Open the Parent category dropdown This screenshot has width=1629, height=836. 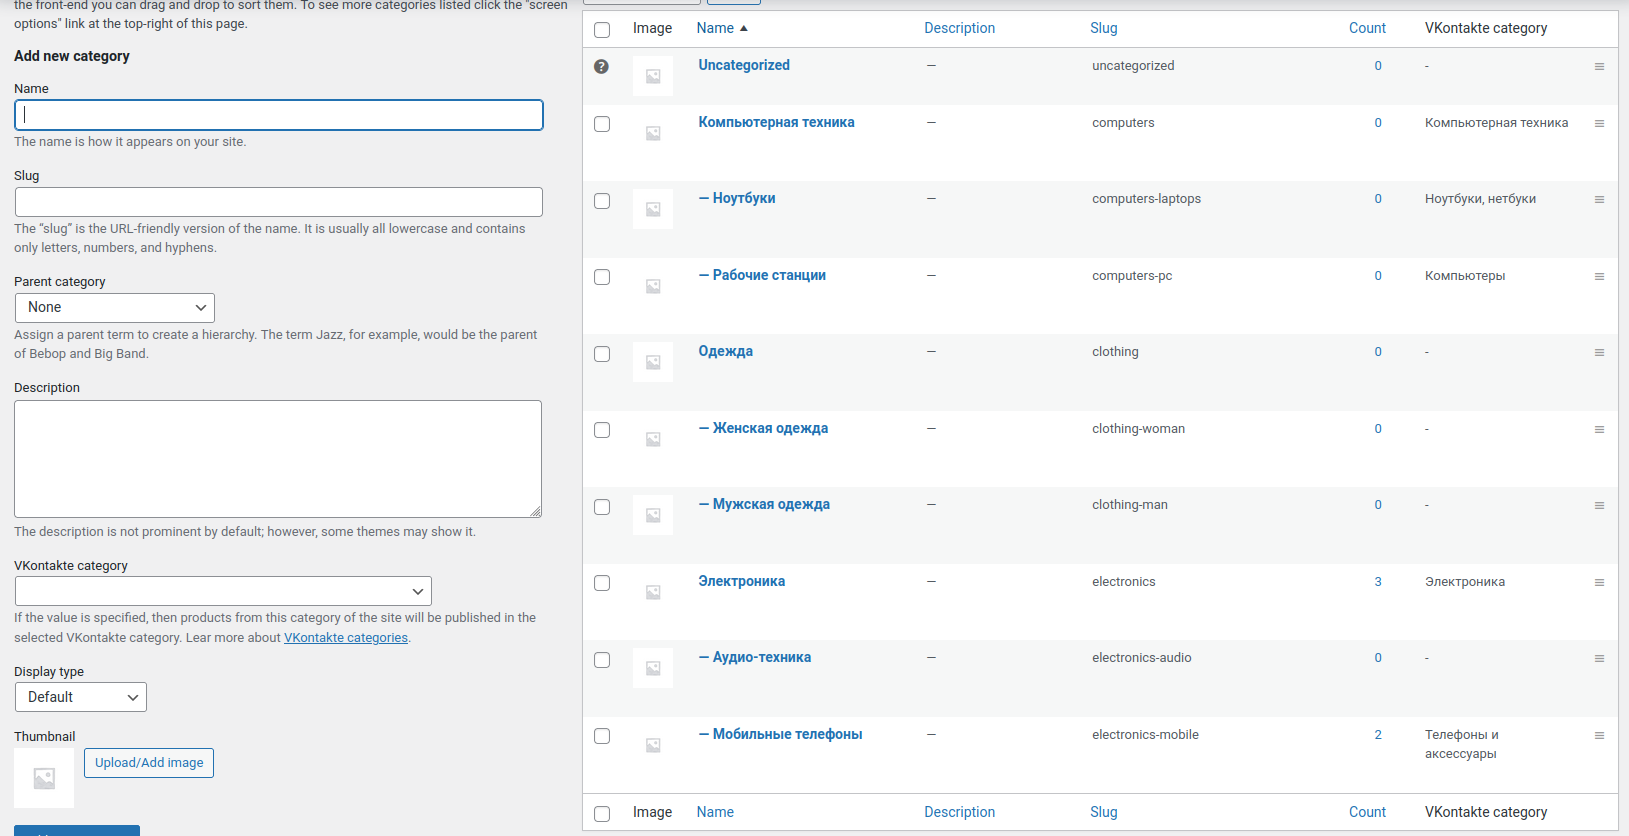coord(115,307)
